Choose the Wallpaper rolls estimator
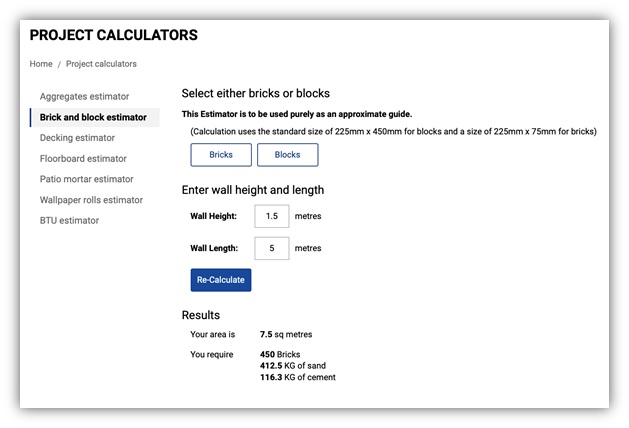The image size is (629, 428). 91,200
